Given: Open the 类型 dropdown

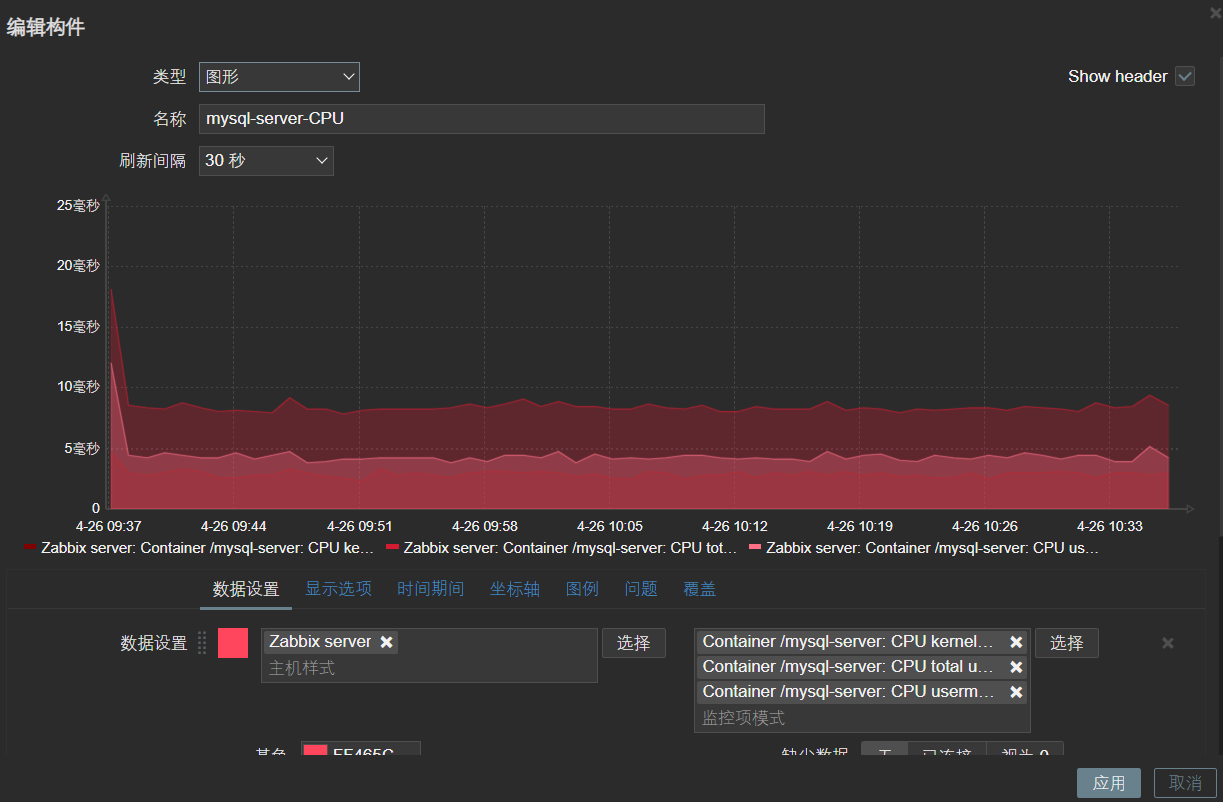Looking at the screenshot, I should (x=279, y=77).
